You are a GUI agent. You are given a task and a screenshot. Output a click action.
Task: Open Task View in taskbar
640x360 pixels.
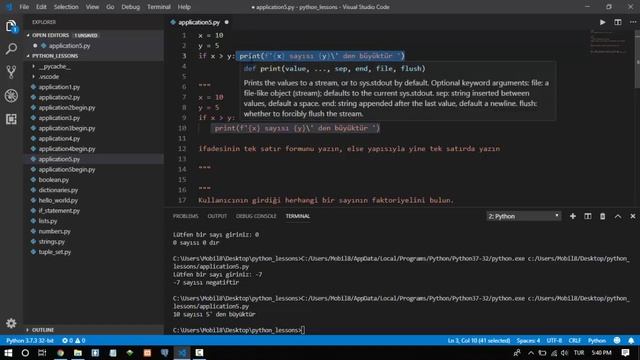(x=42, y=353)
